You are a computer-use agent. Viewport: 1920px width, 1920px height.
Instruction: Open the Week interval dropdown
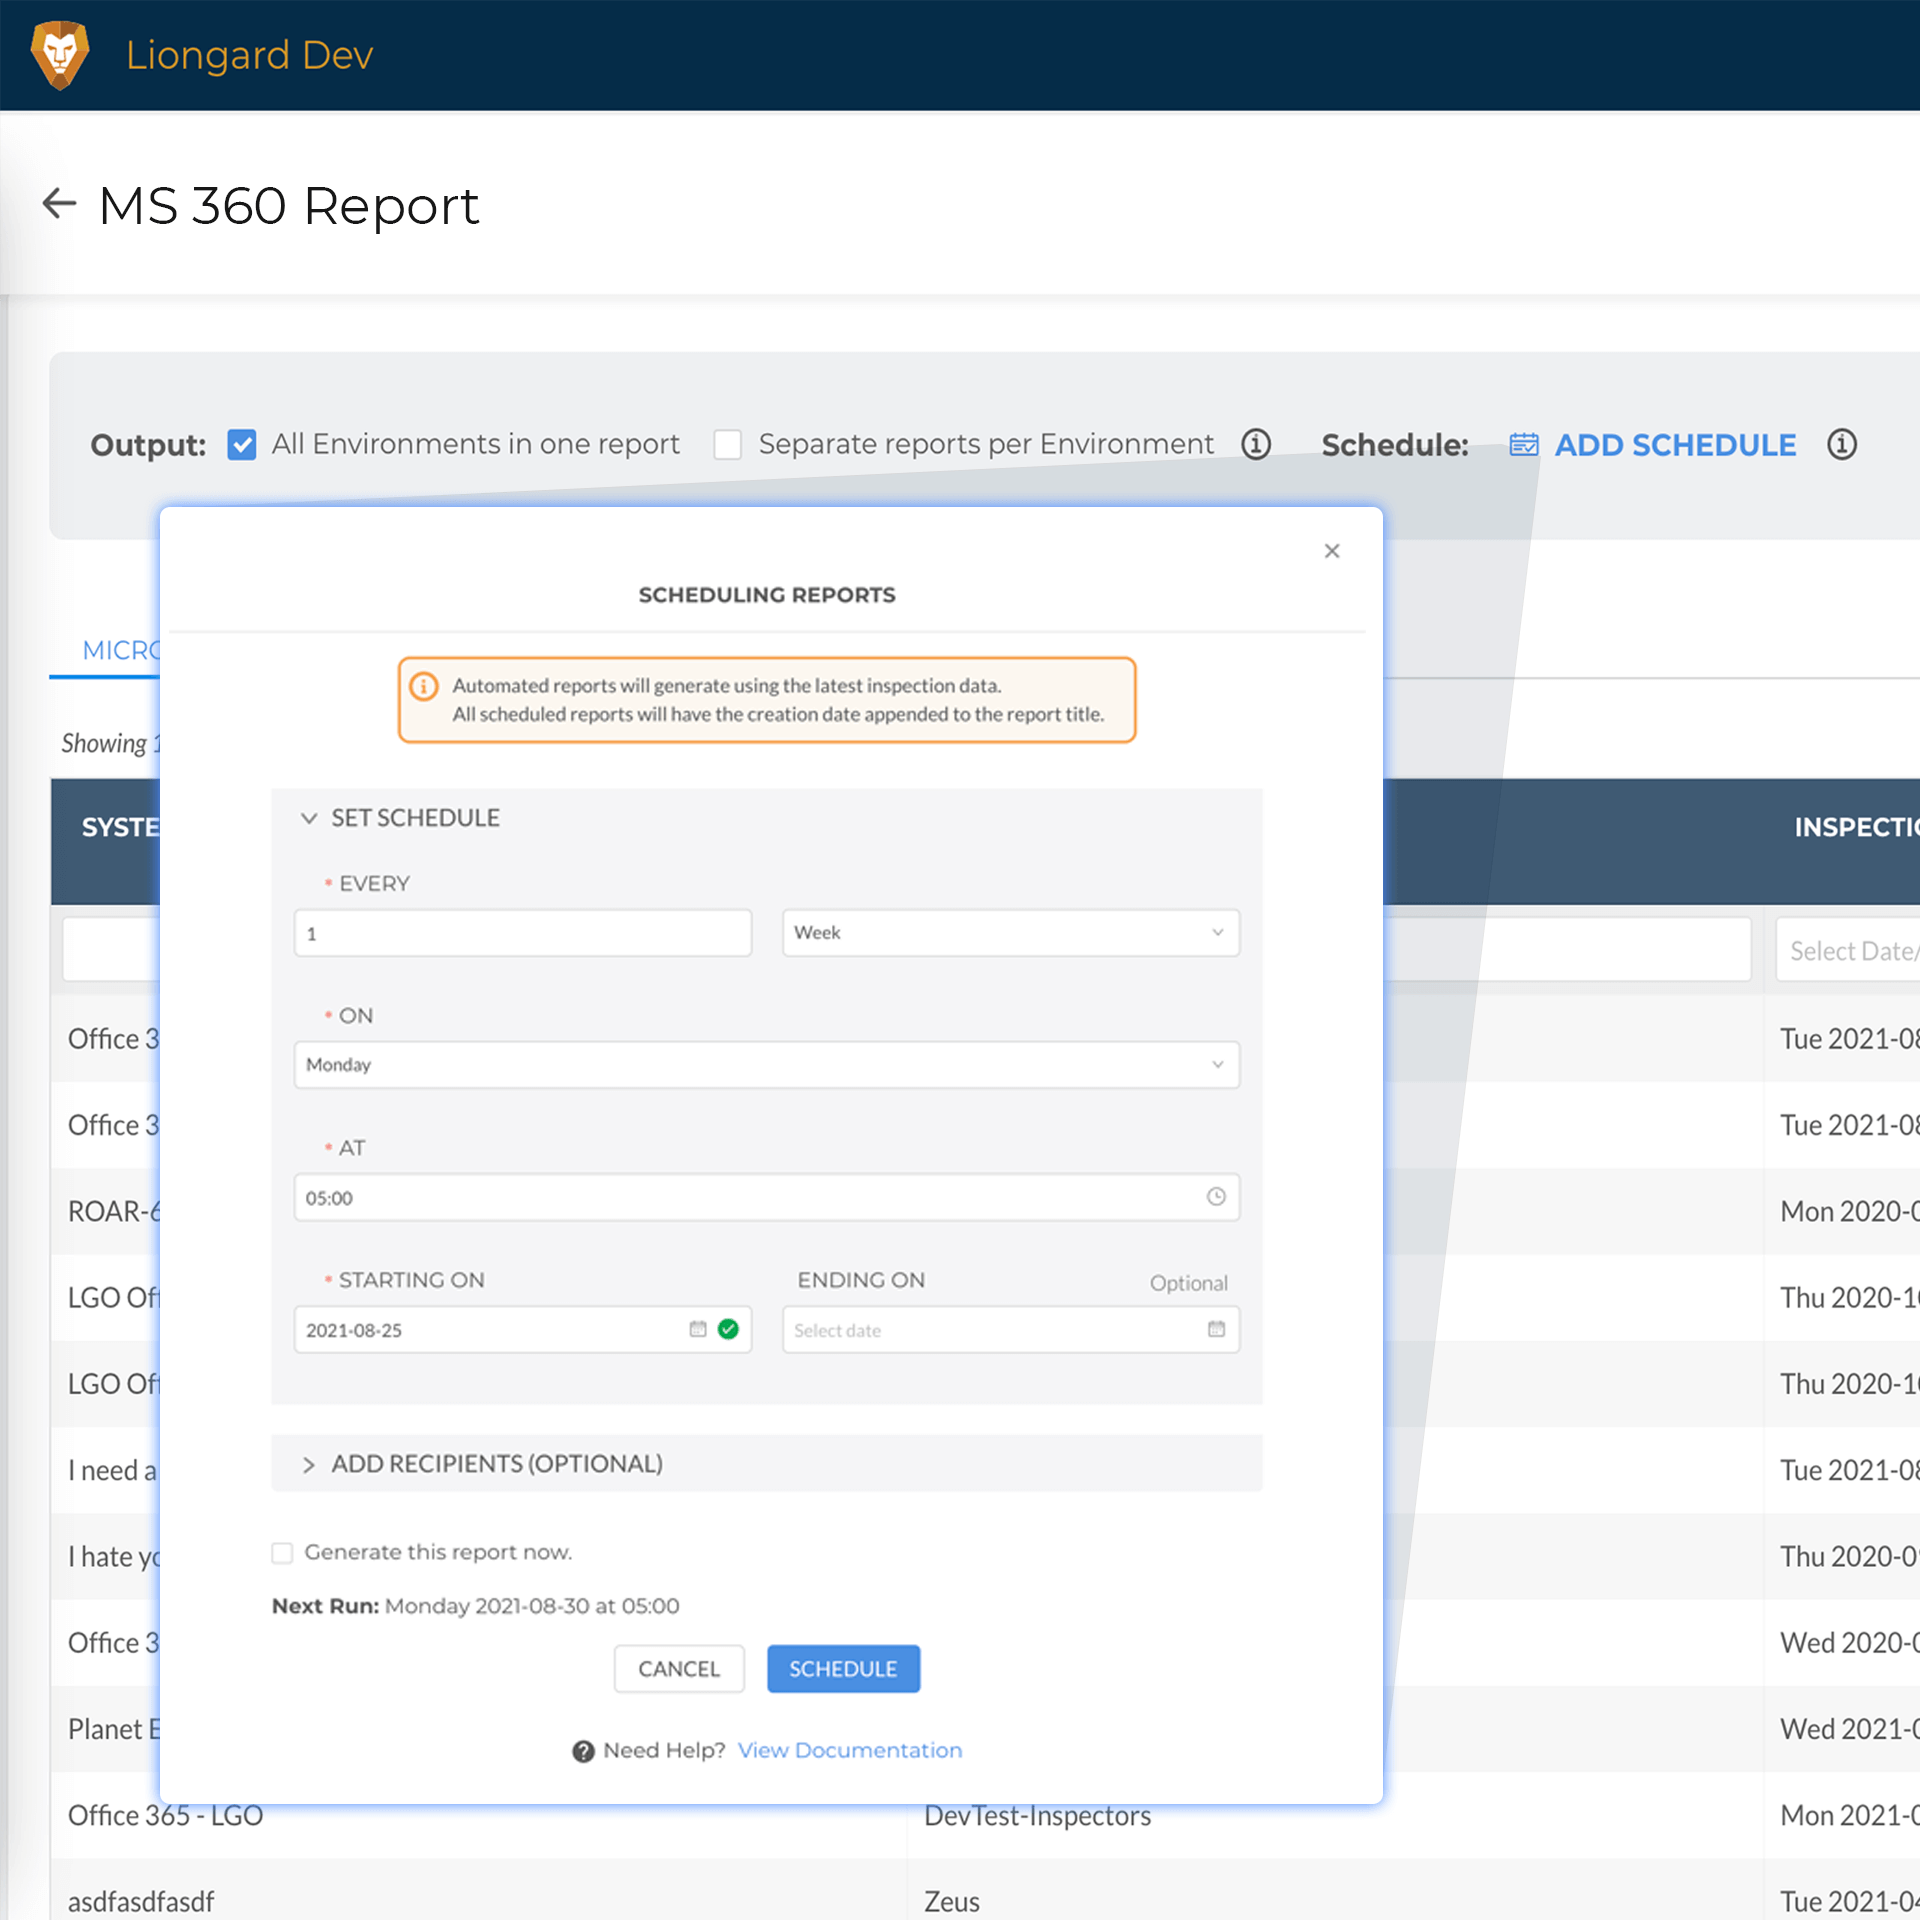[1010, 932]
